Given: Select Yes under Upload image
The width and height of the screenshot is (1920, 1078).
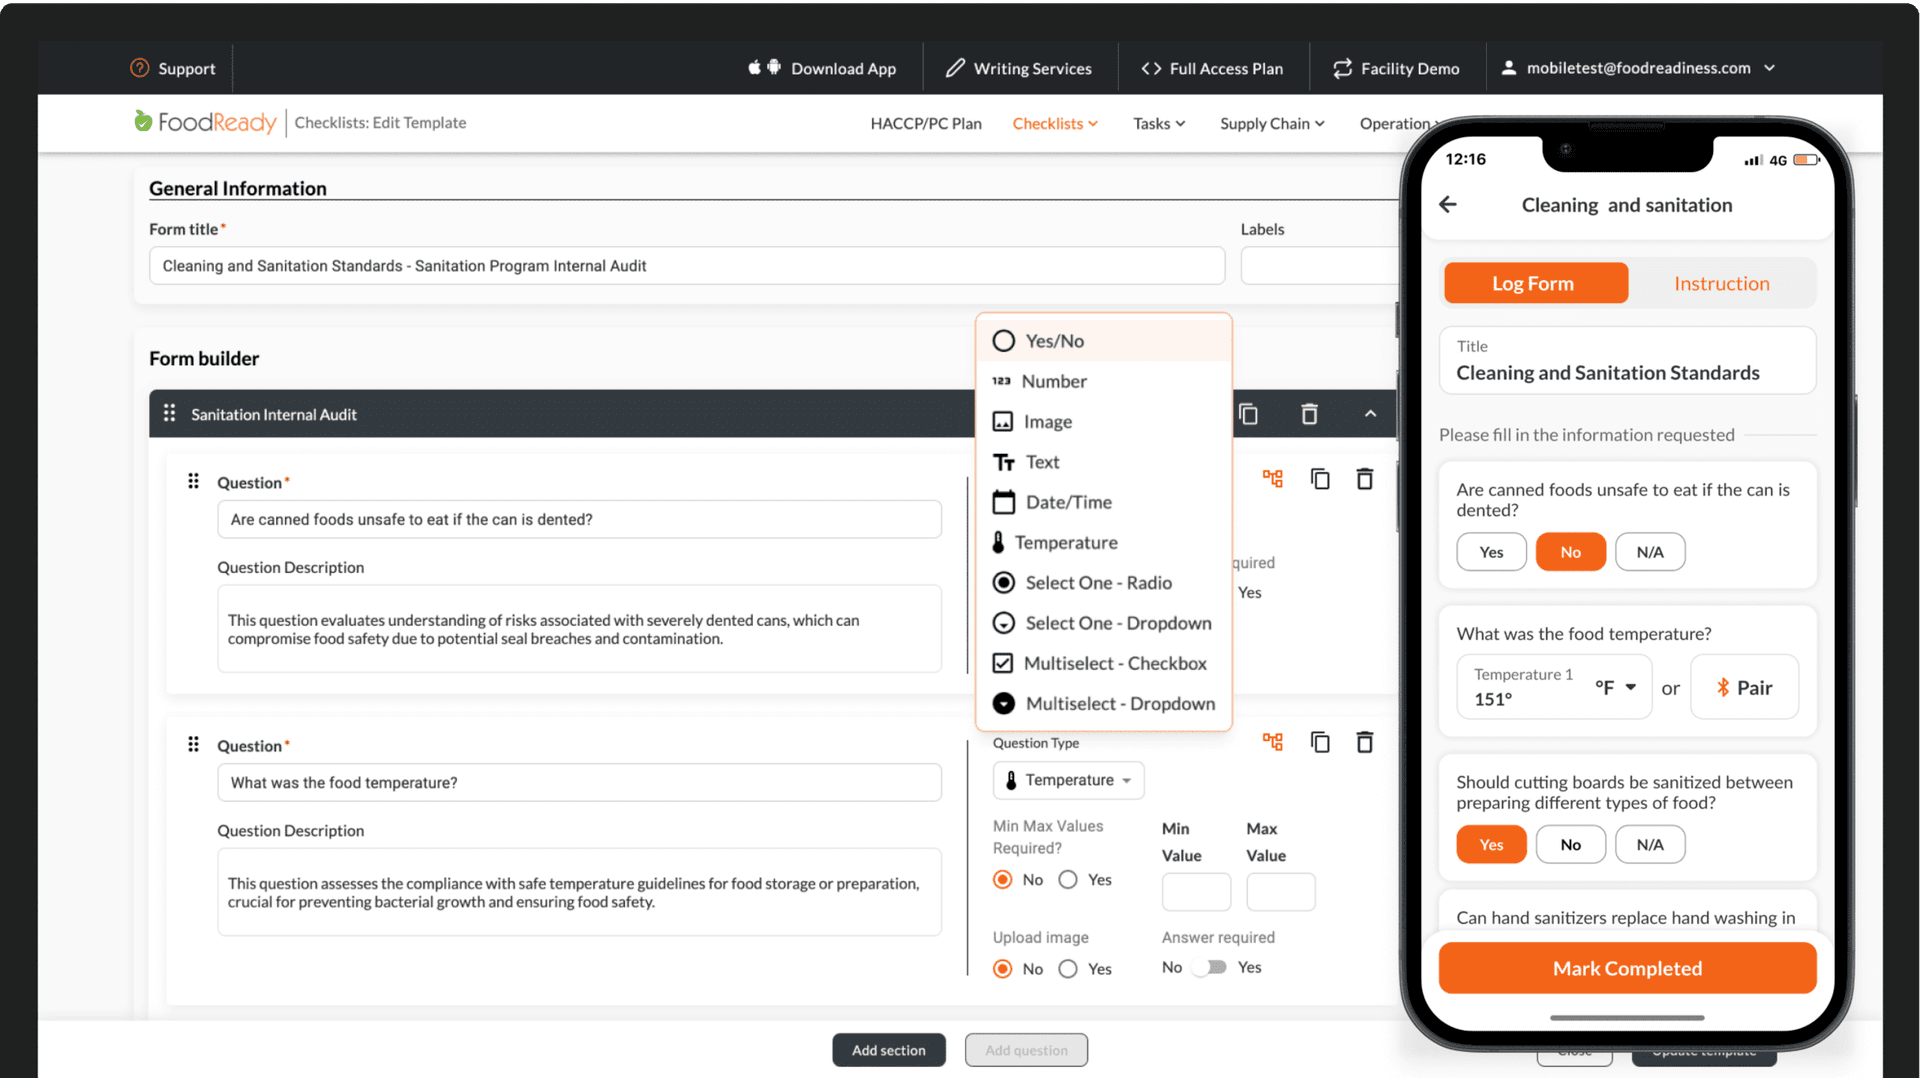Looking at the screenshot, I should click(1068, 968).
